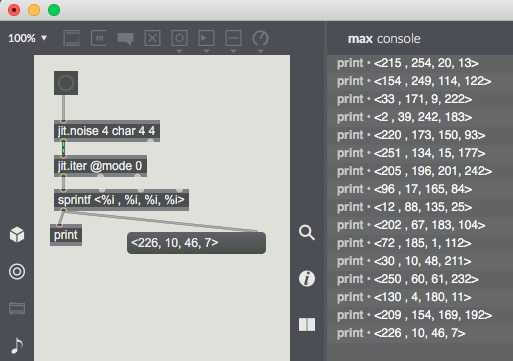513x361 pixels.
Task: Select the jit.iter @mode 0 object
Action: (100, 166)
